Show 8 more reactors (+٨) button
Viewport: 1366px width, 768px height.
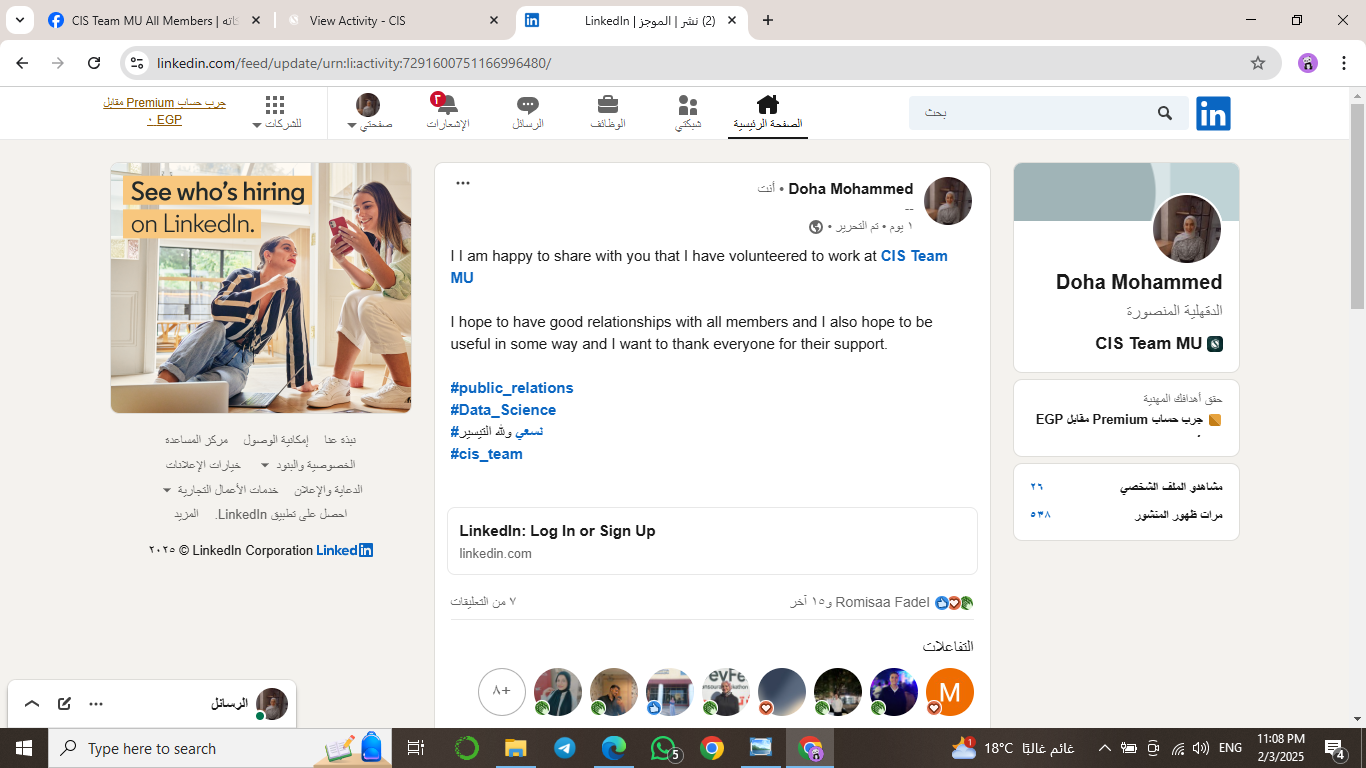pyautogui.click(x=502, y=692)
